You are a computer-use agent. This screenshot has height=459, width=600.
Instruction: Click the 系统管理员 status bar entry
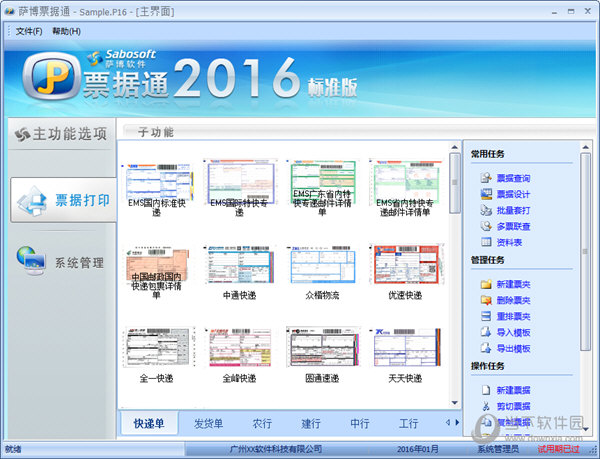(498, 449)
